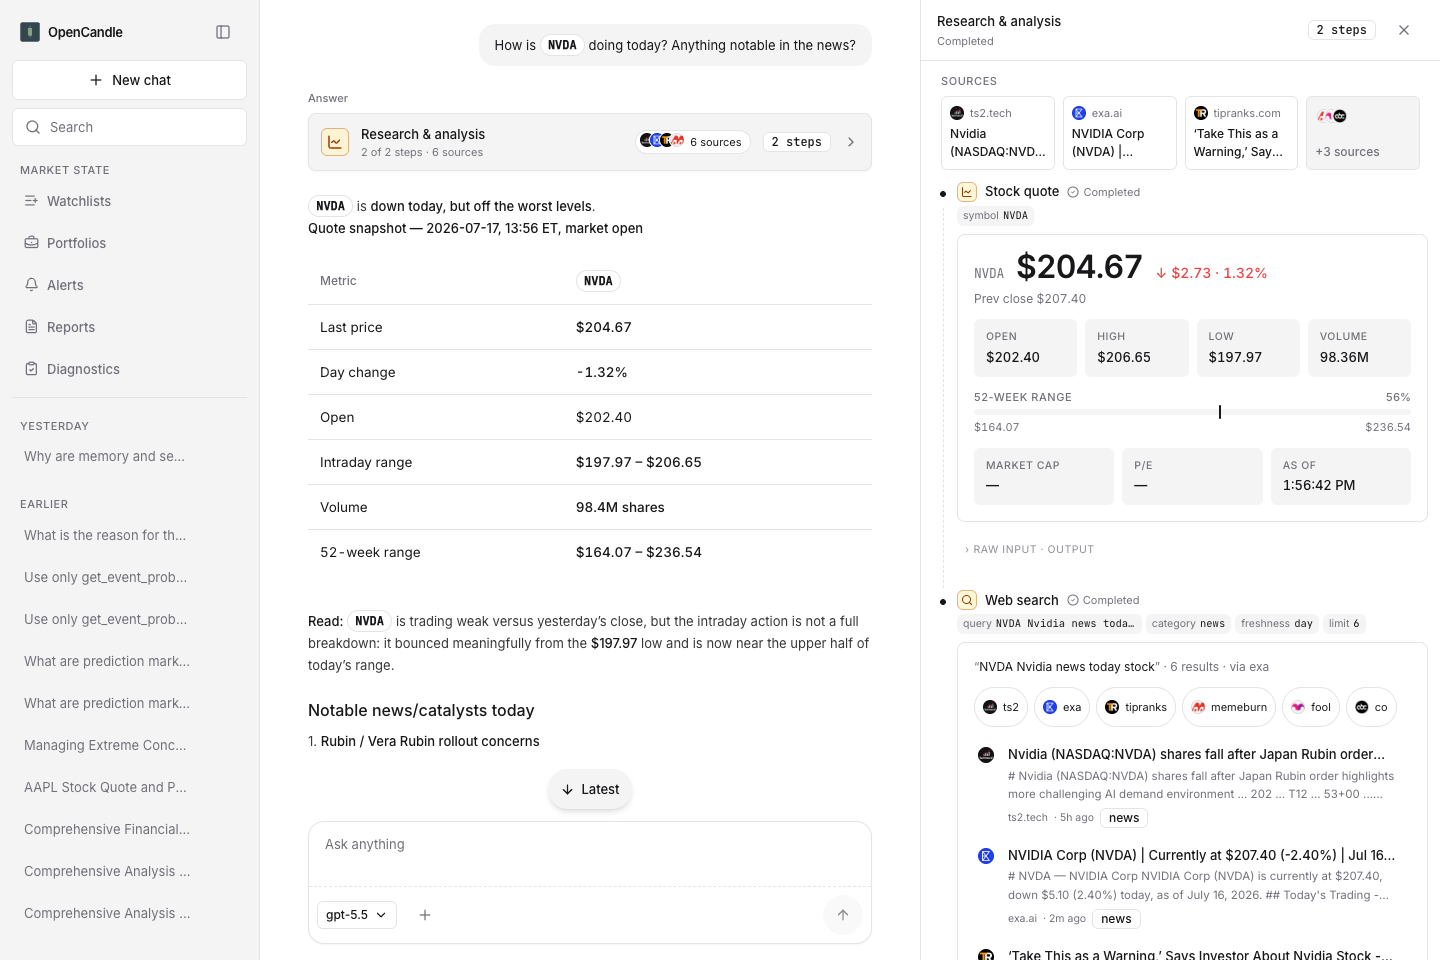Open 'Nvidia shares fall after Japan Rubin order' result
This screenshot has height=960, width=1440.
(x=1196, y=754)
